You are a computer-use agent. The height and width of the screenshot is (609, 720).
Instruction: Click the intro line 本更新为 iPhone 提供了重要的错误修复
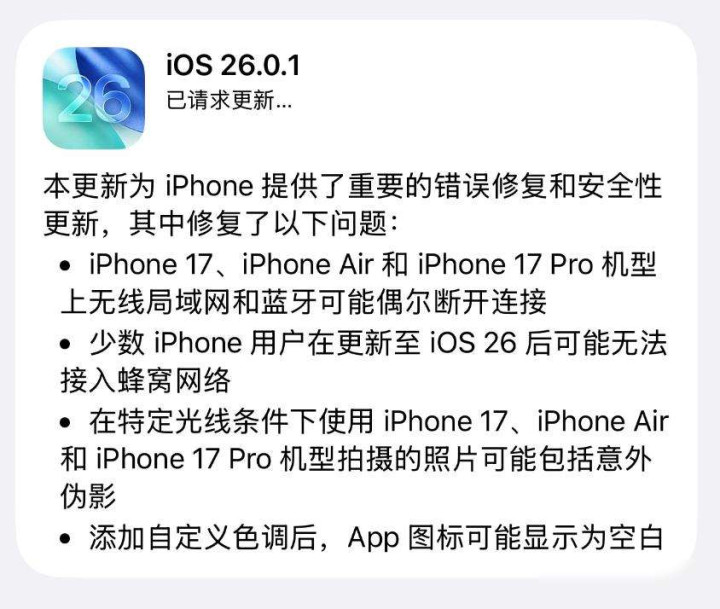point(353,186)
